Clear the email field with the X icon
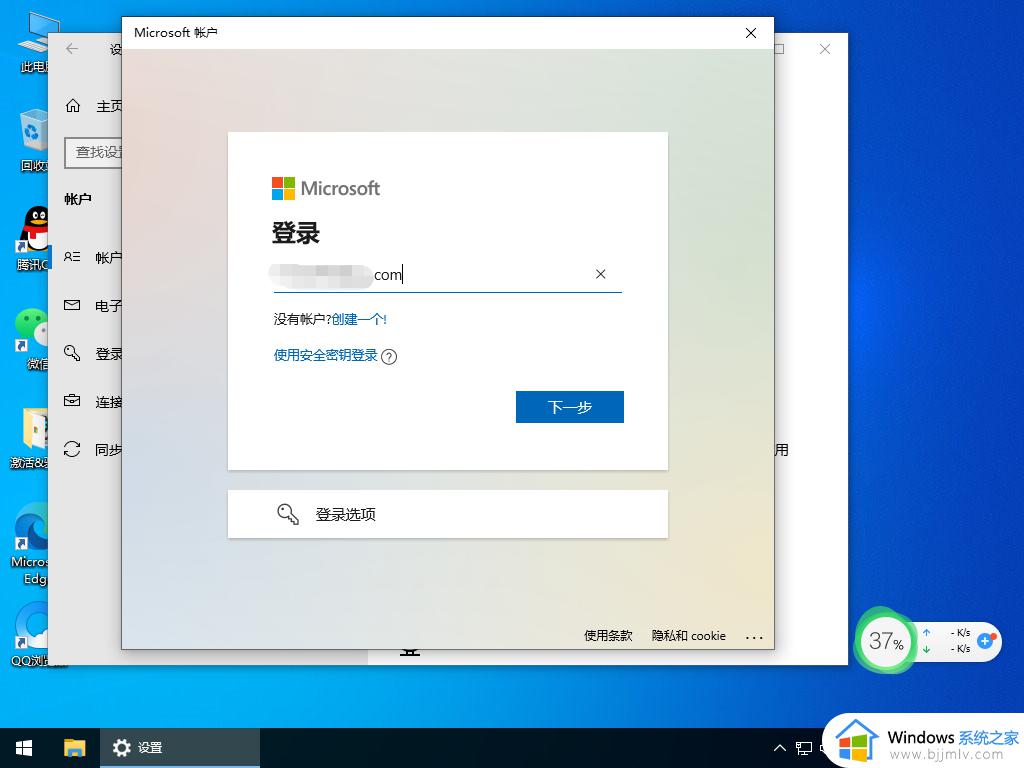 tap(600, 274)
